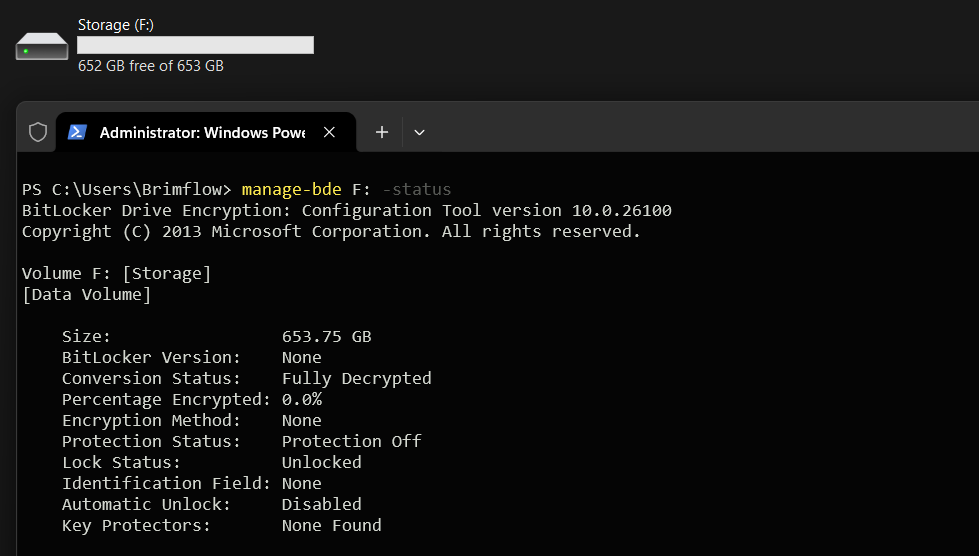The height and width of the screenshot is (556, 979).
Task: Click the Size value '653.75 GB'
Action: [327, 336]
